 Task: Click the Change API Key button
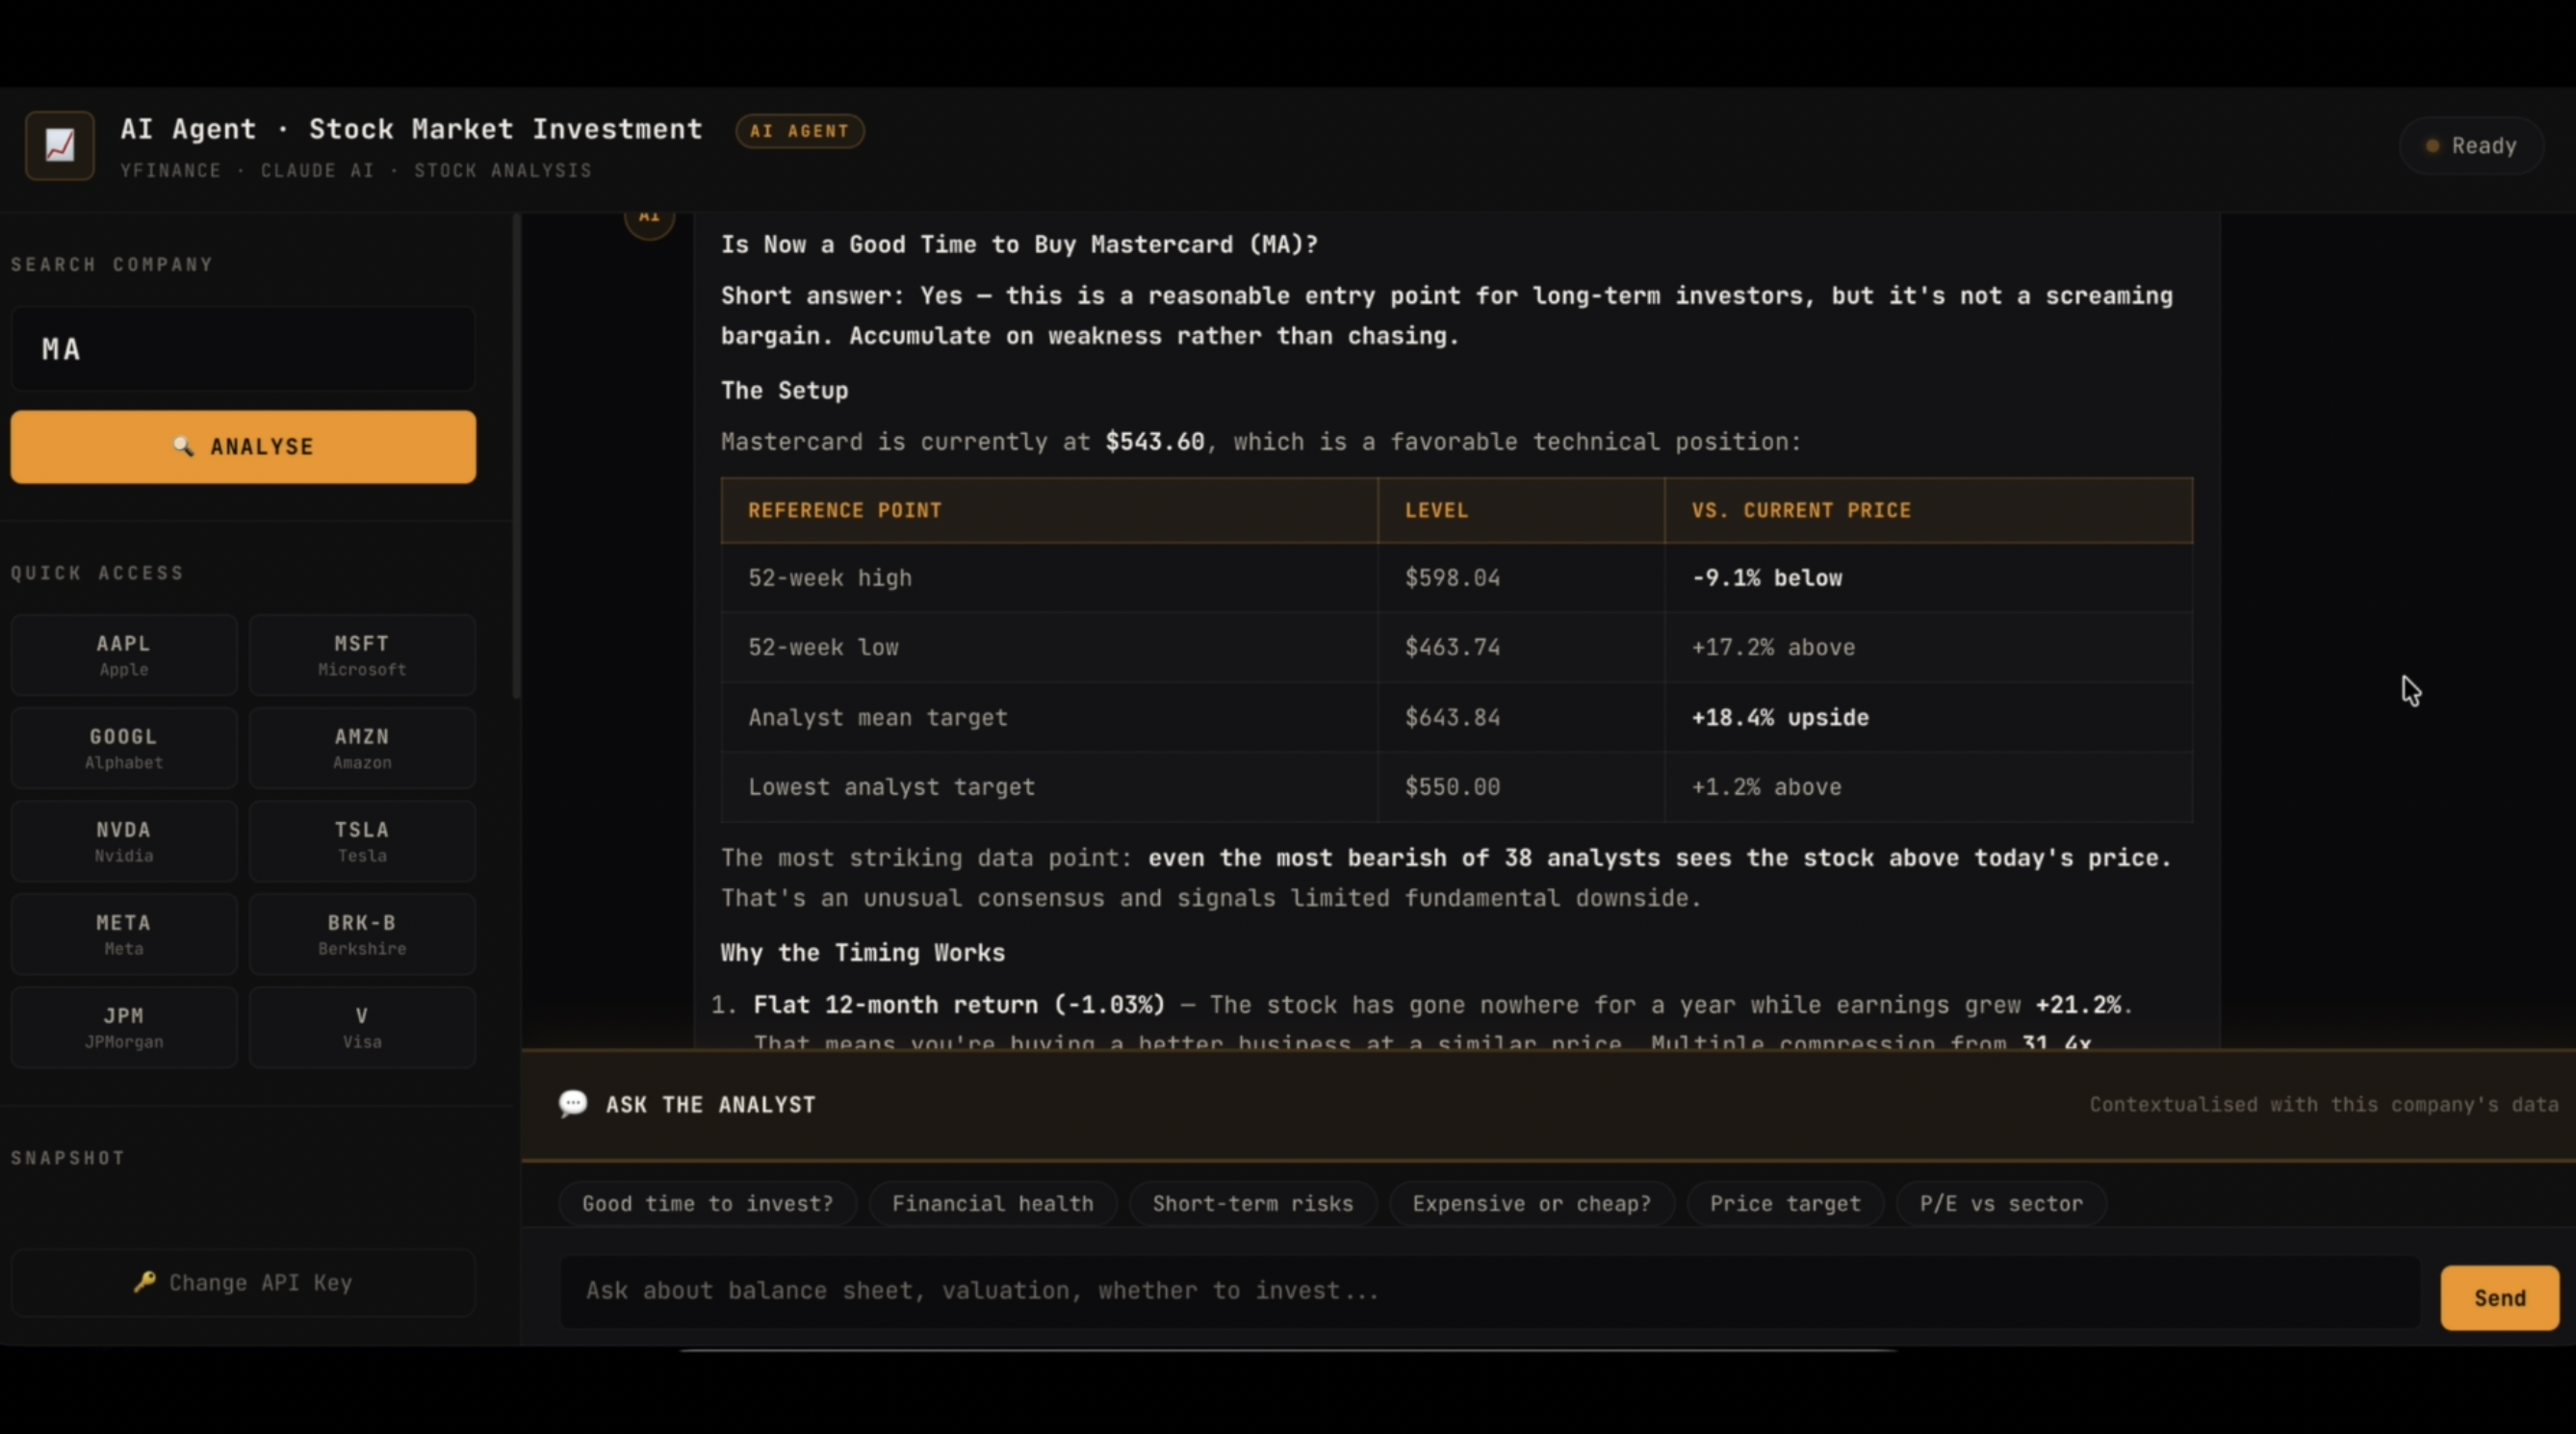click(243, 1283)
